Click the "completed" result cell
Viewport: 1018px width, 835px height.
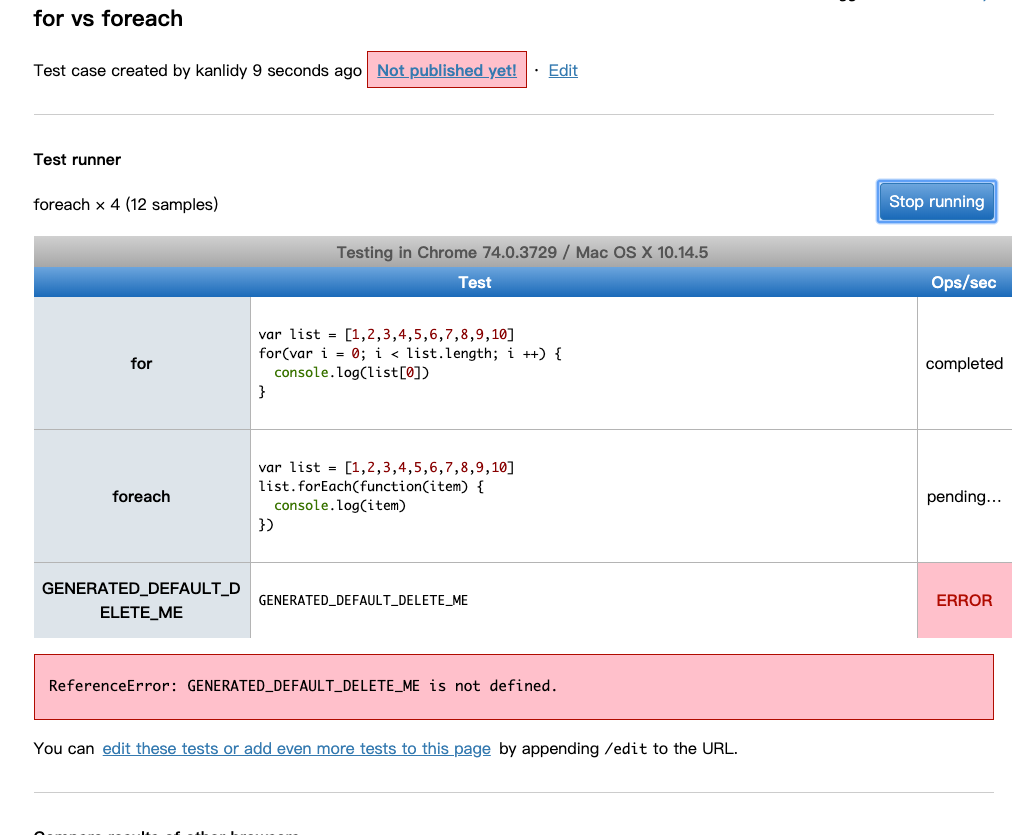(964, 364)
